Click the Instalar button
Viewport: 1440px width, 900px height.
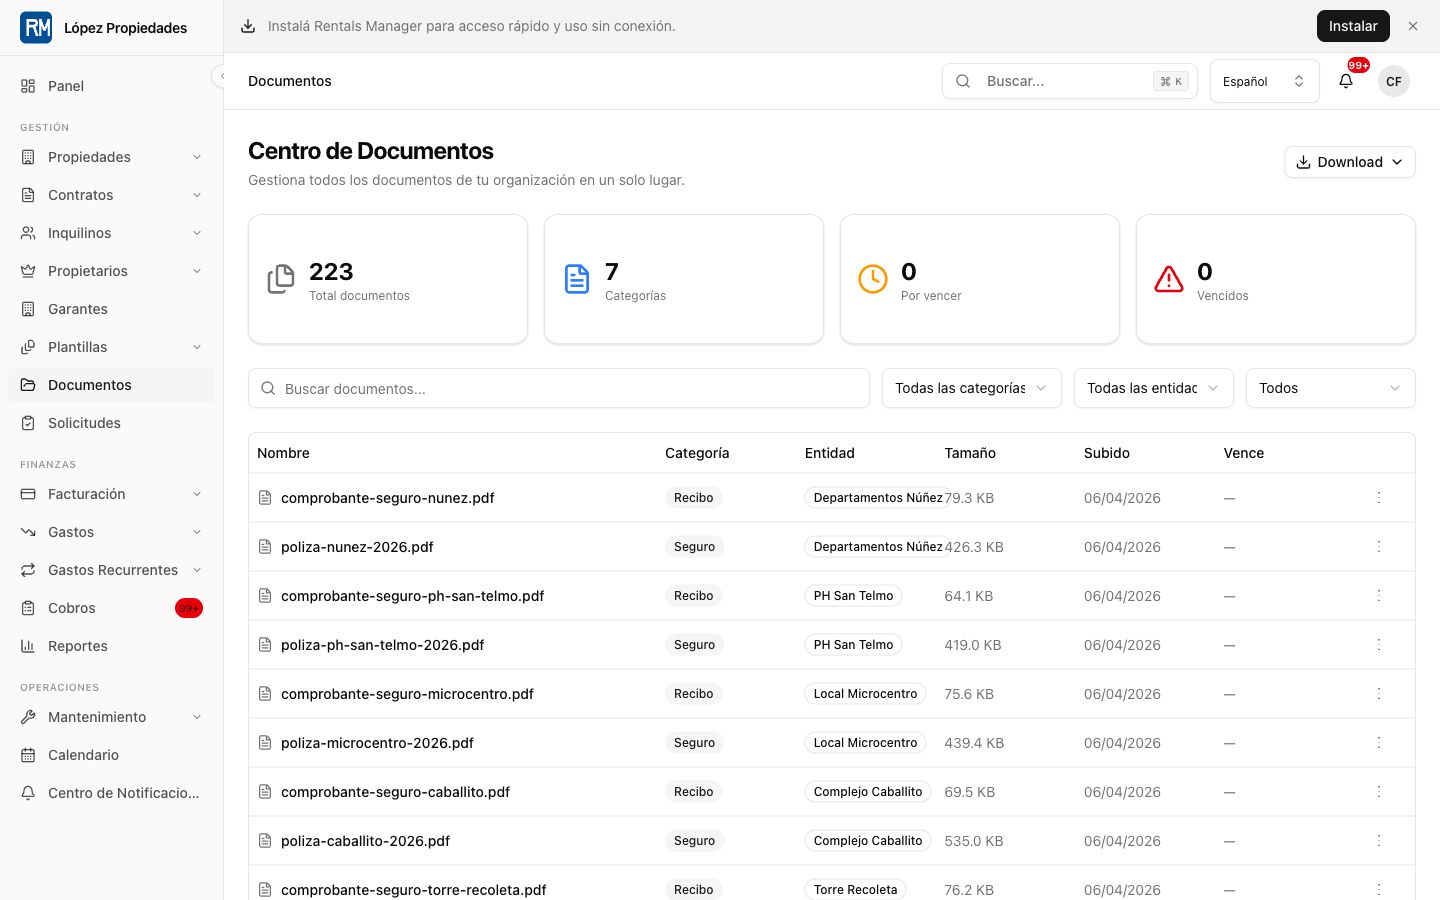pyautogui.click(x=1353, y=26)
